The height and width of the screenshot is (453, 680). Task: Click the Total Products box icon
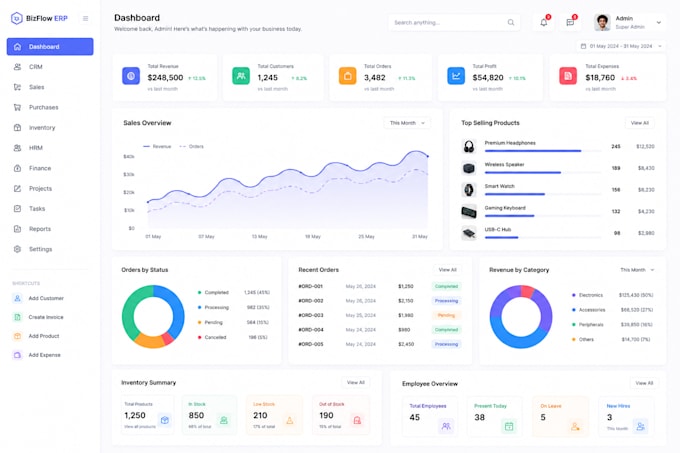click(164, 420)
